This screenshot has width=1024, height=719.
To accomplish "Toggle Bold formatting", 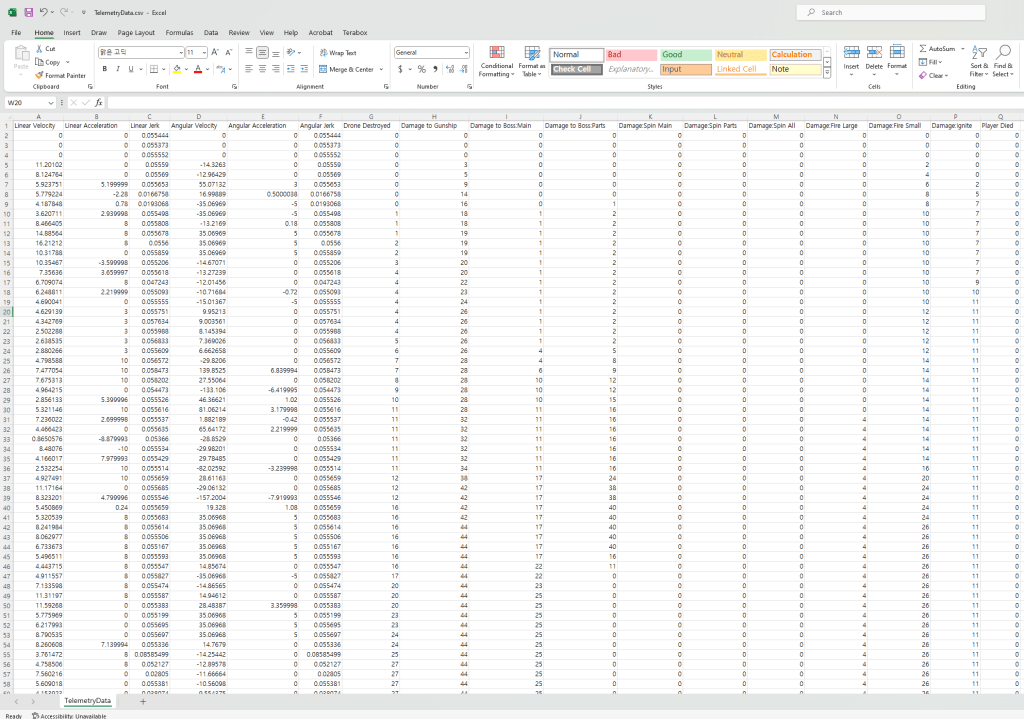I will click(104, 69).
